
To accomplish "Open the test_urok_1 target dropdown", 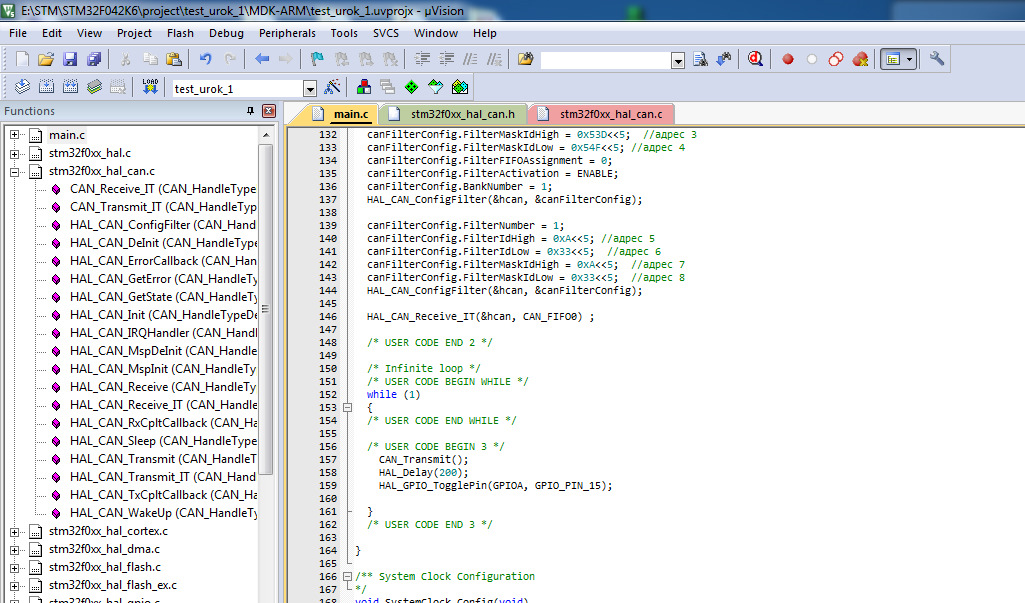I will coord(309,89).
